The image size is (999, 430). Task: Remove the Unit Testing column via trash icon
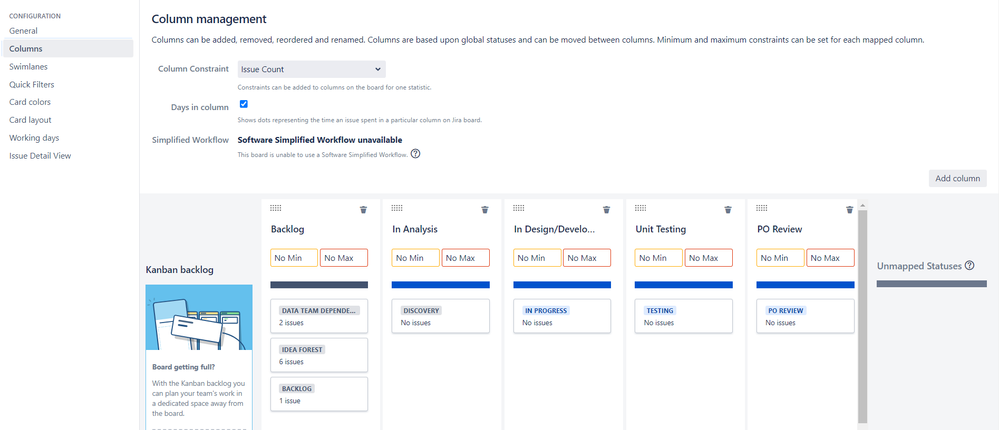[728, 210]
